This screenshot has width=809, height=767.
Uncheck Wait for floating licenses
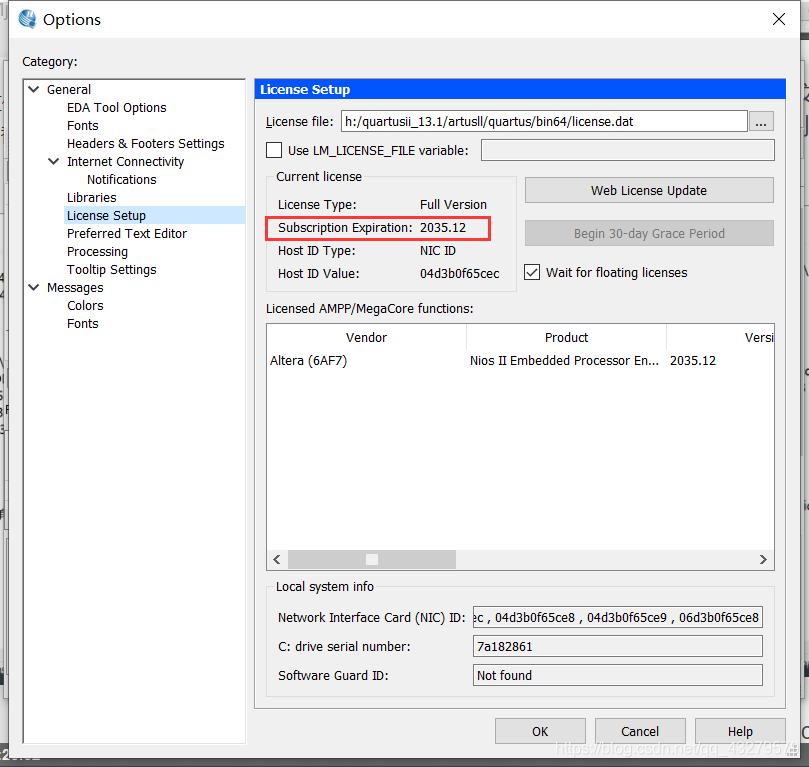[532, 272]
